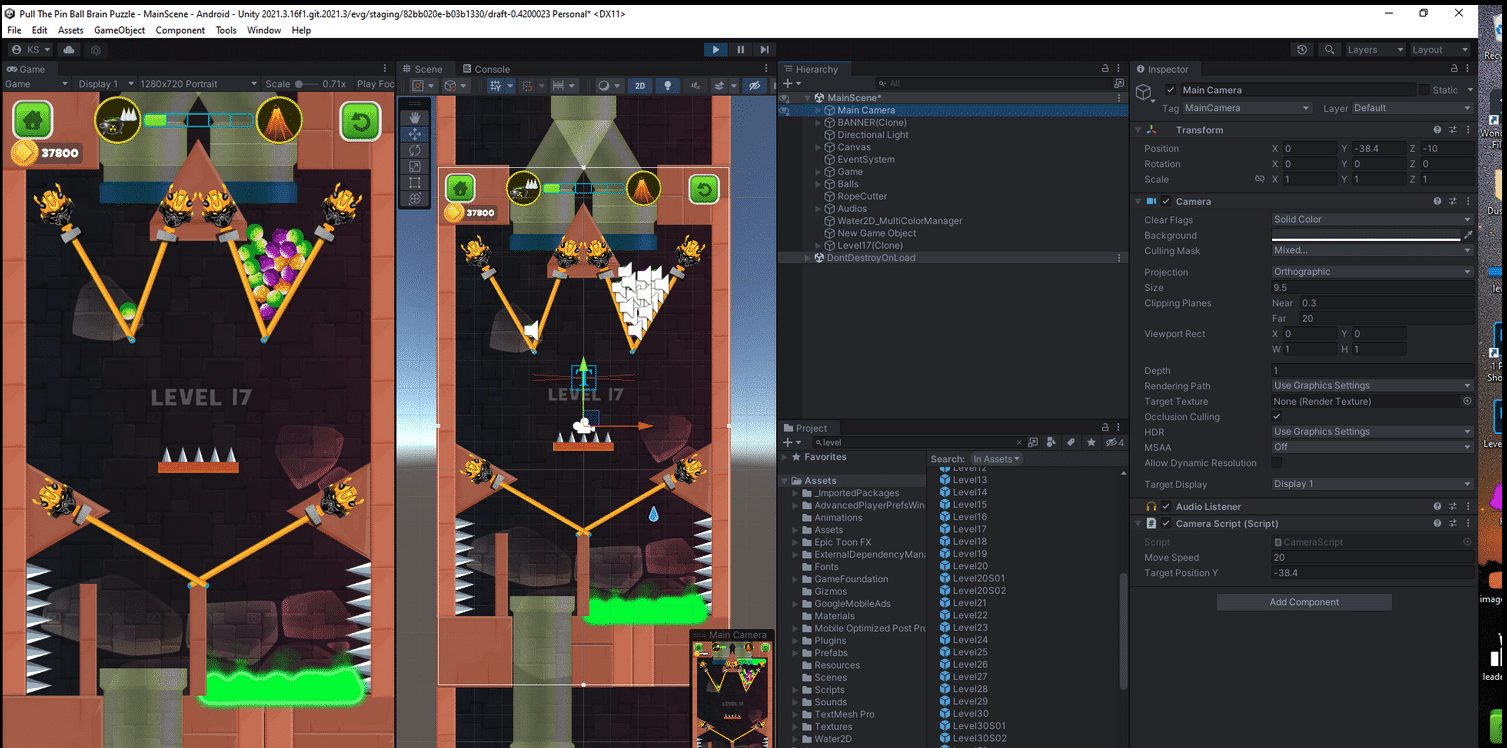Uncheck the Occlusion Culling checkbox
This screenshot has height=748, width=1507.
[1277, 417]
